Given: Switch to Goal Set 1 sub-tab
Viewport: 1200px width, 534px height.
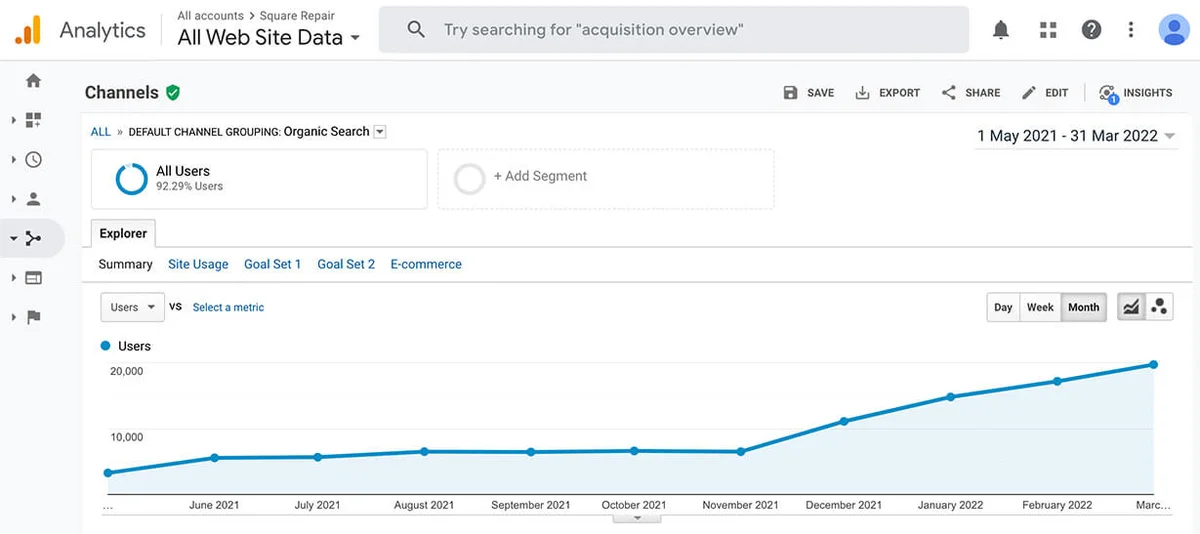Looking at the screenshot, I should click(x=272, y=264).
